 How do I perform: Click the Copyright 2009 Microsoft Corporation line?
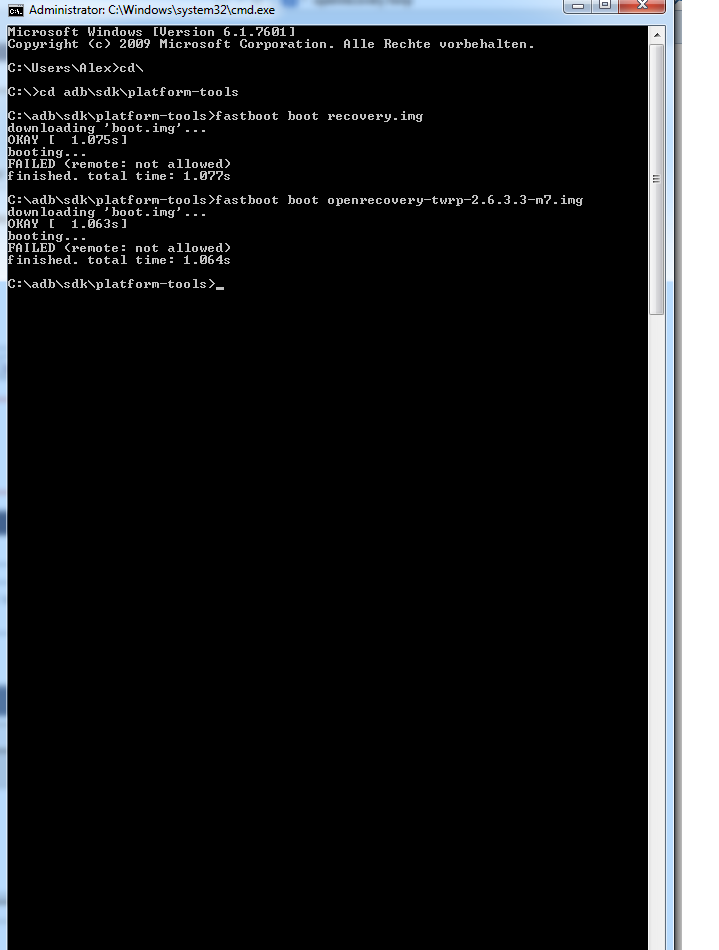click(271, 44)
